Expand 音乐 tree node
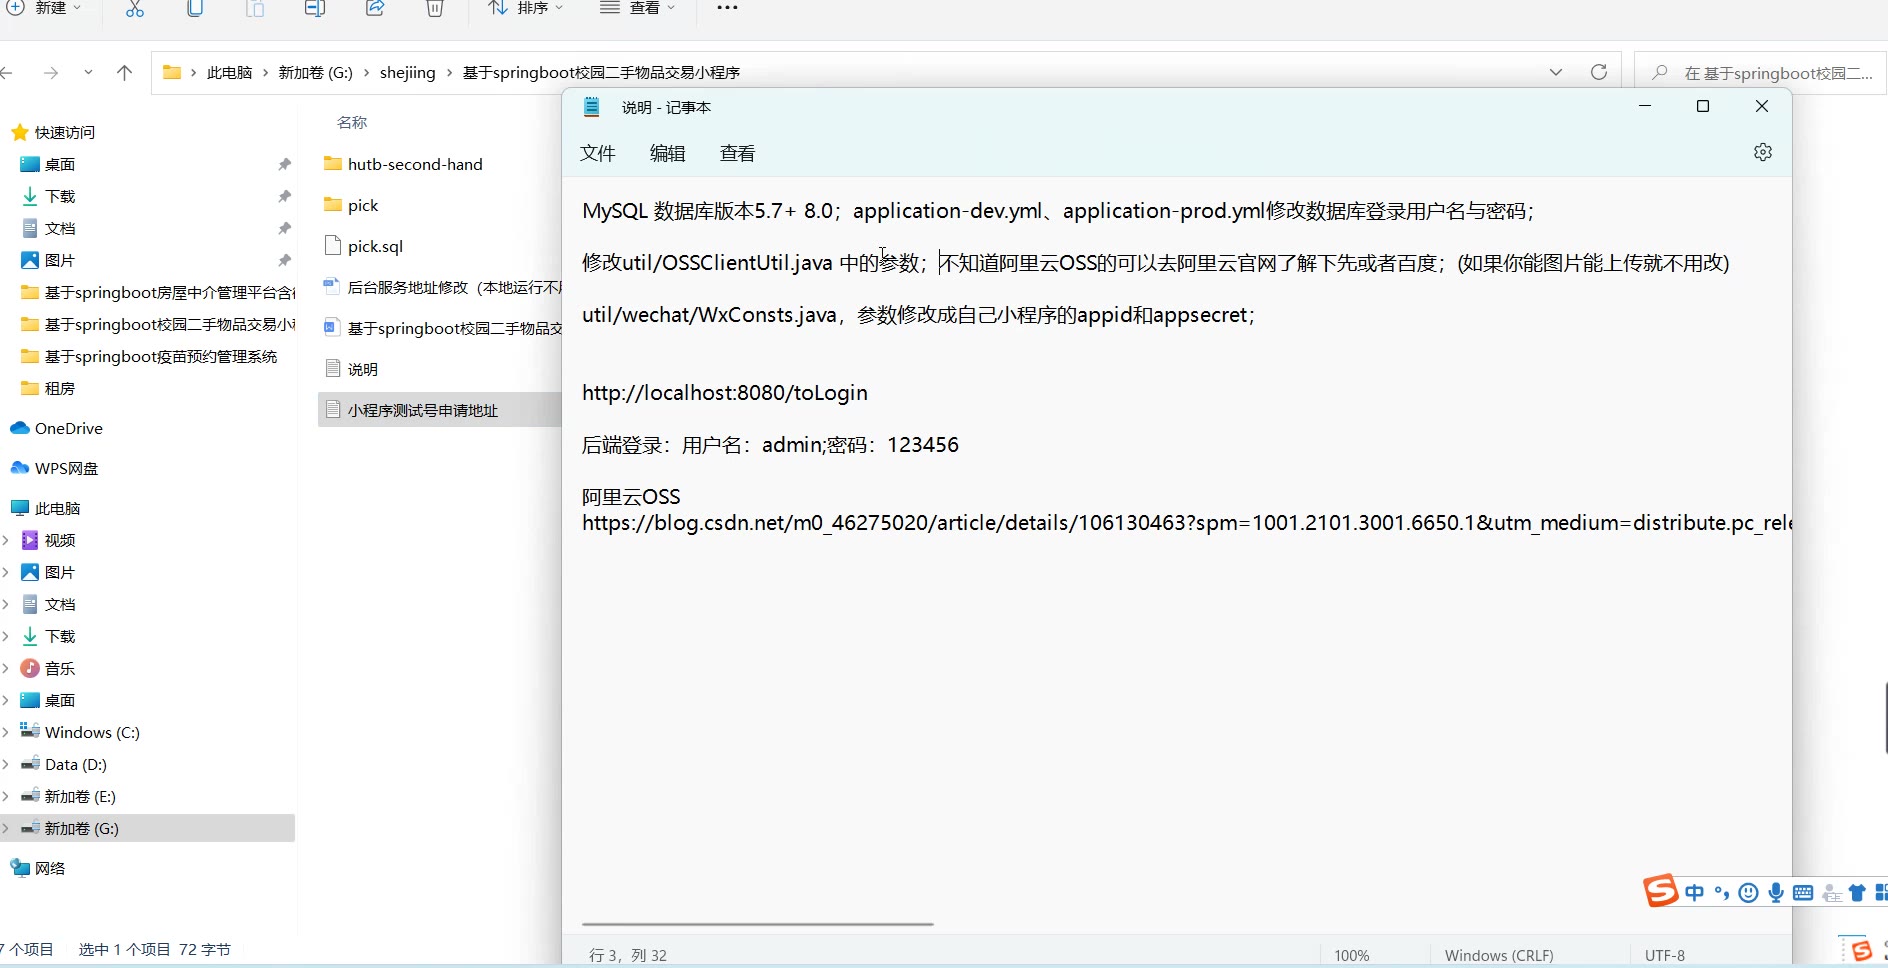Screen dimensions: 1888x968 pyautogui.click(x=6, y=669)
